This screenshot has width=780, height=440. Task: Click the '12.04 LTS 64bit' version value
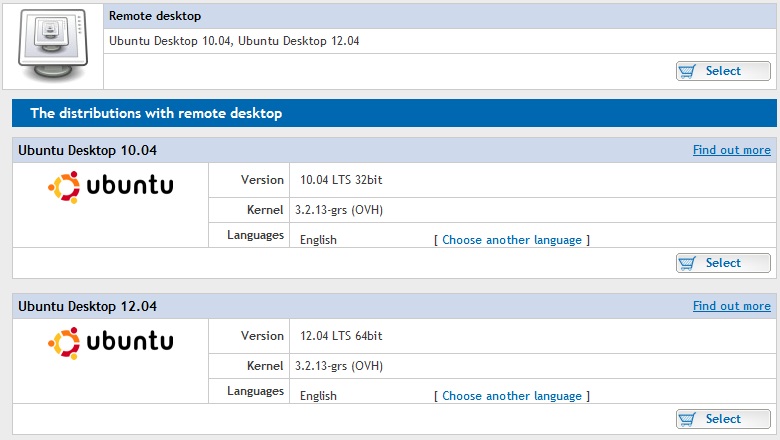click(x=341, y=336)
